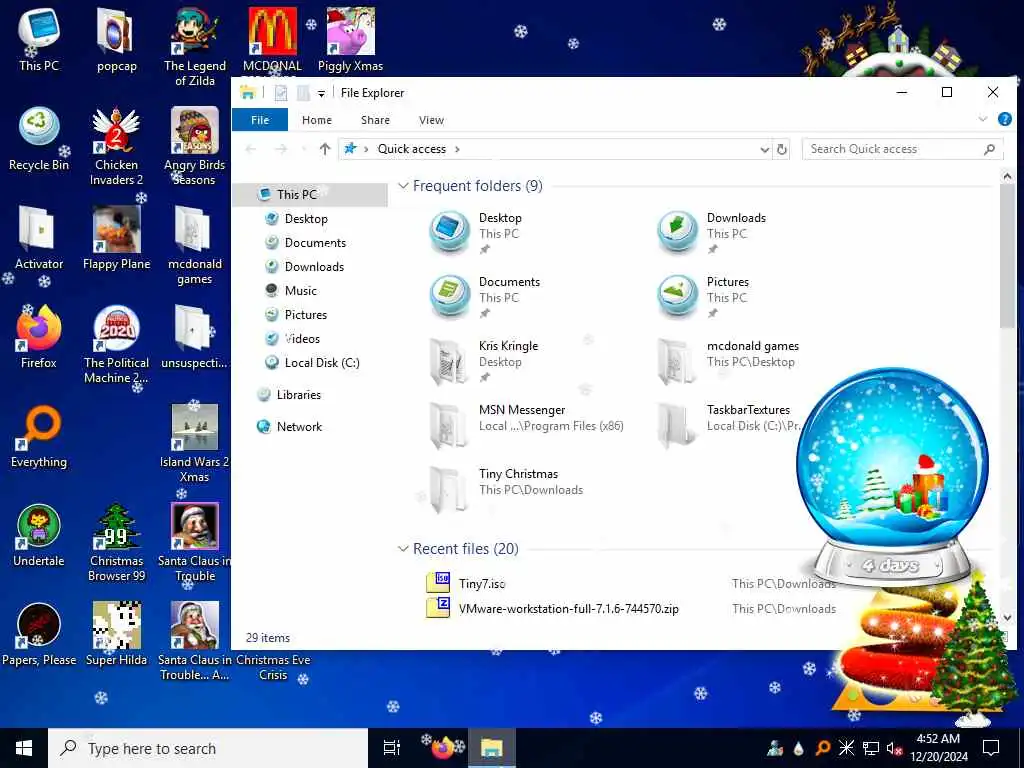The height and width of the screenshot is (768, 1024).
Task: Open File Explorer help button
Action: tap(1005, 120)
